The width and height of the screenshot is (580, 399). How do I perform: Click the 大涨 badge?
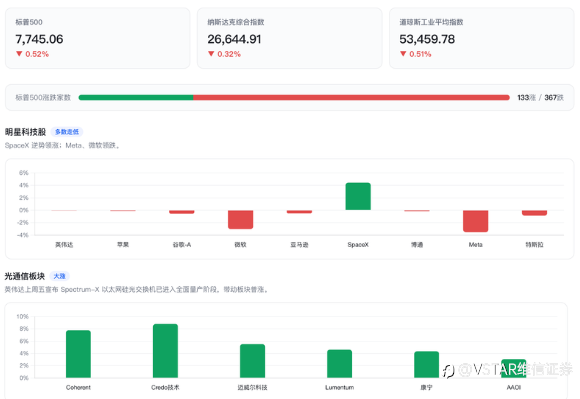pos(59,276)
